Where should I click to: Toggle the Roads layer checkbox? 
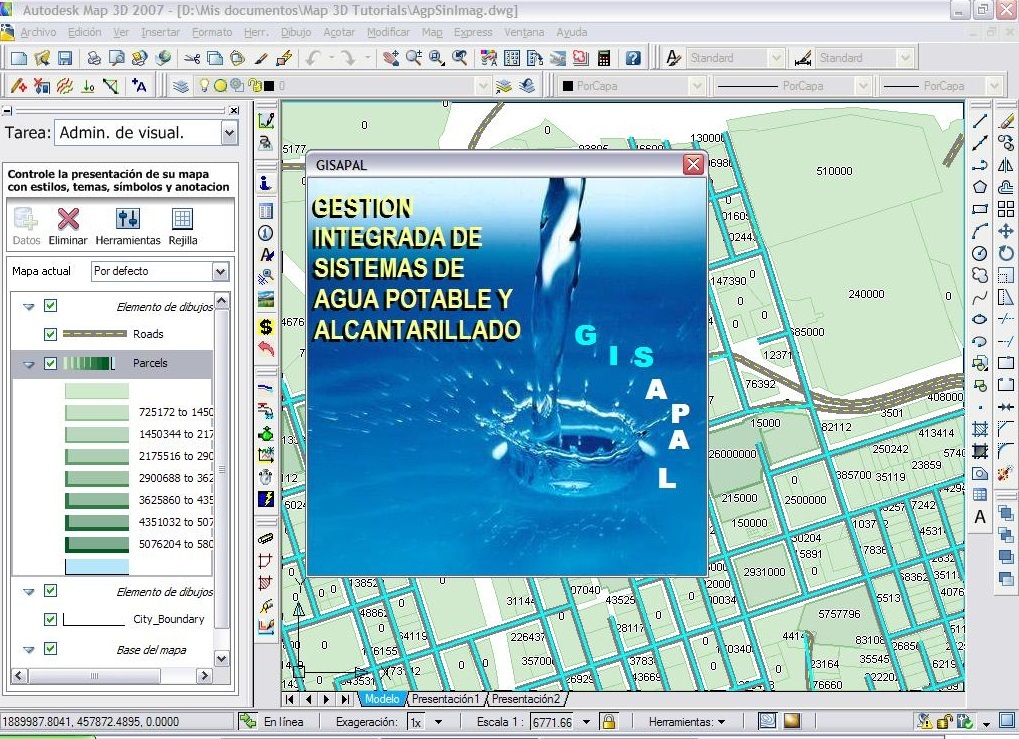[51, 334]
